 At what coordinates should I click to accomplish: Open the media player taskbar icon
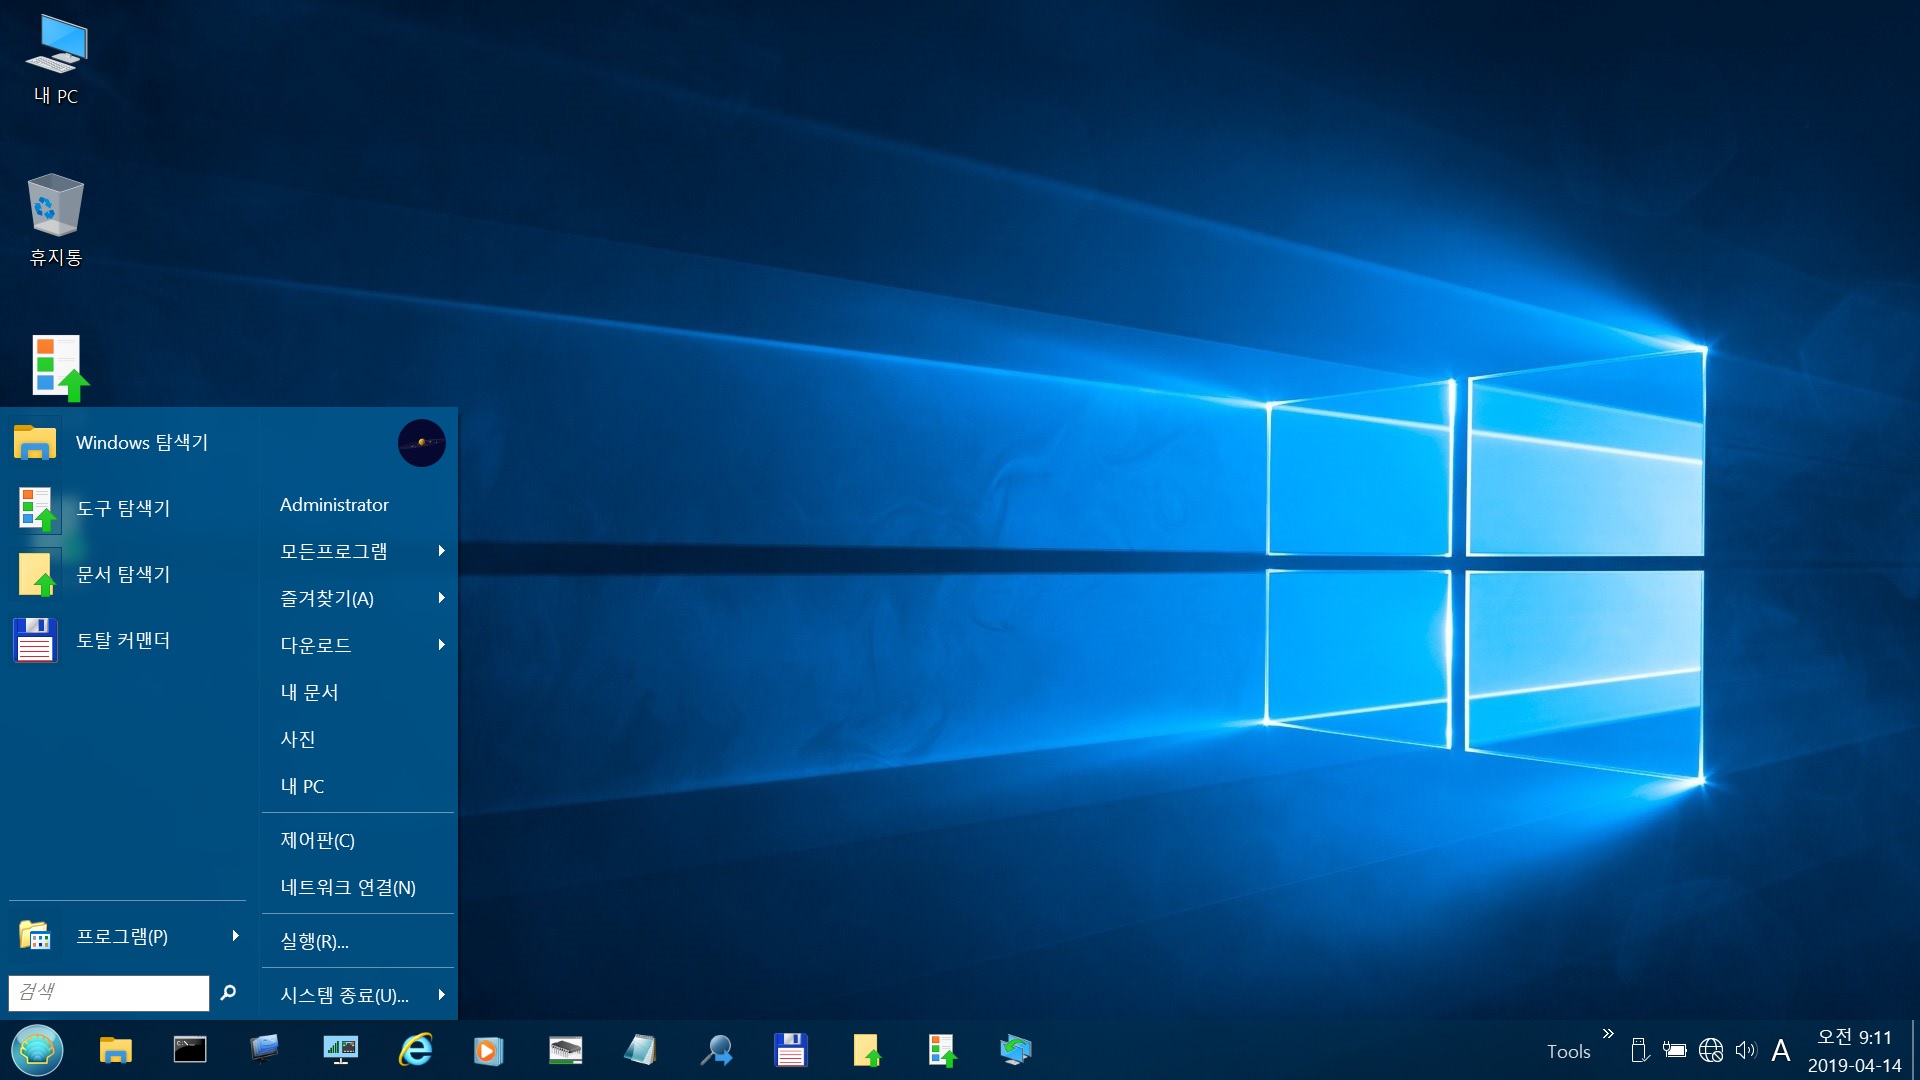[x=489, y=1050]
